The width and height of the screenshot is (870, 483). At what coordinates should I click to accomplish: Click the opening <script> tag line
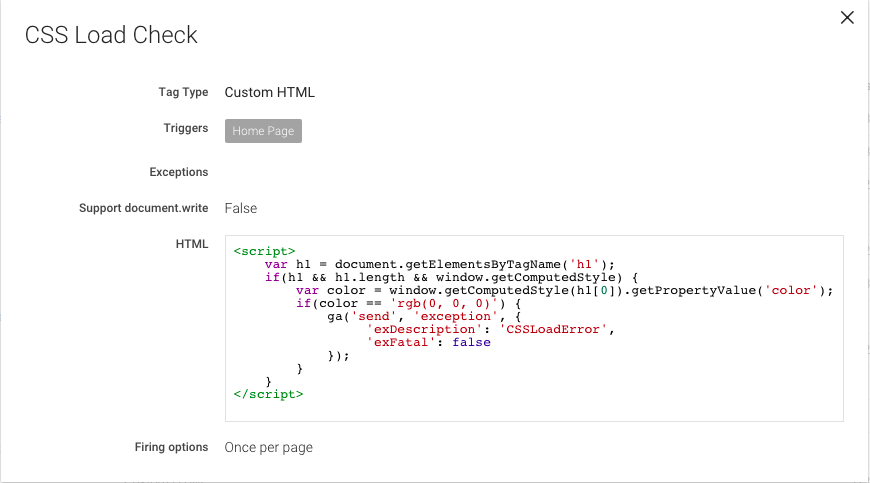tap(264, 251)
